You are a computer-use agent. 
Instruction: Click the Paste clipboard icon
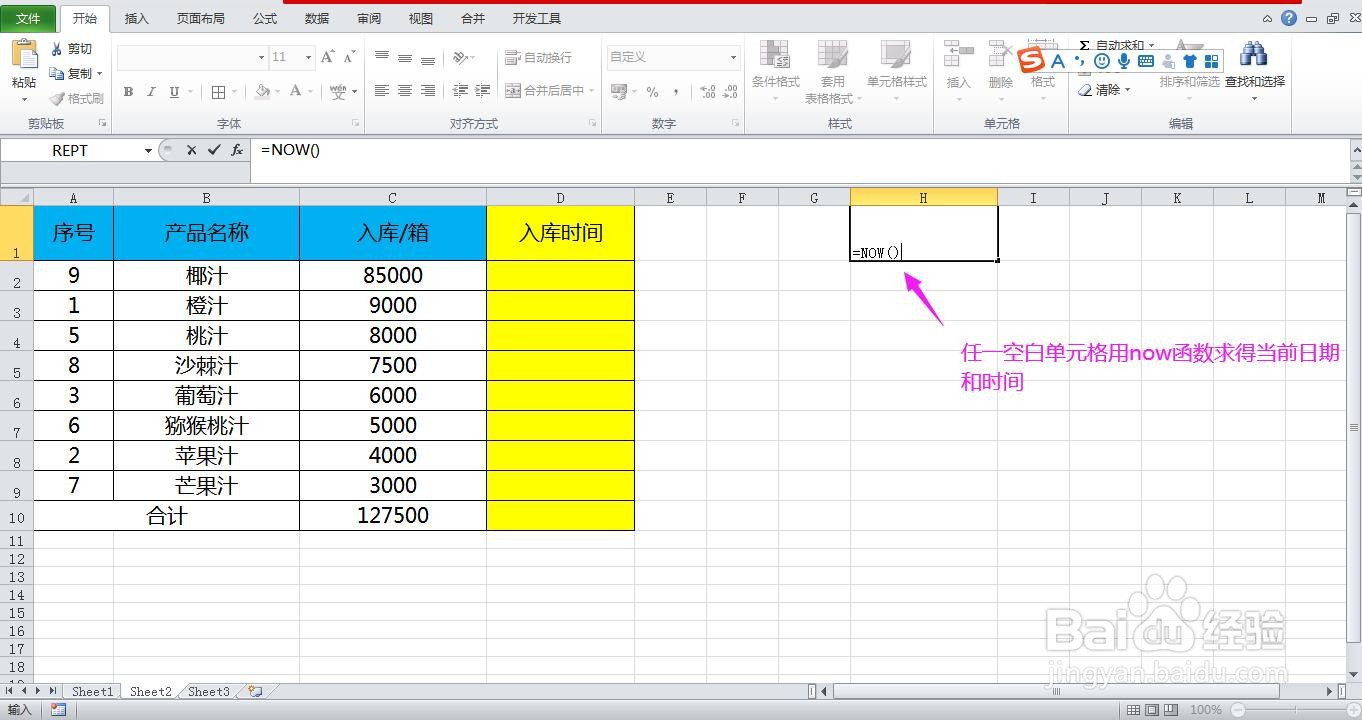(x=24, y=55)
